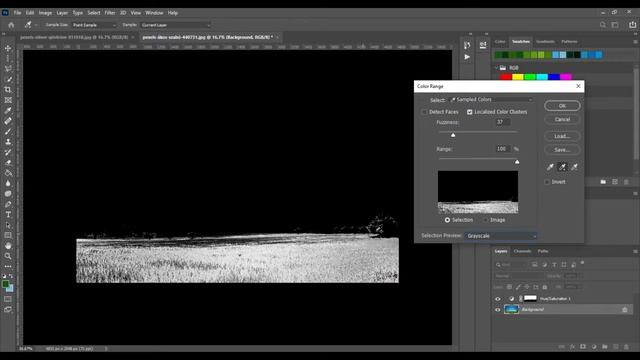Pick the Eraser tool
The height and width of the screenshot is (360, 640).
click(8, 162)
